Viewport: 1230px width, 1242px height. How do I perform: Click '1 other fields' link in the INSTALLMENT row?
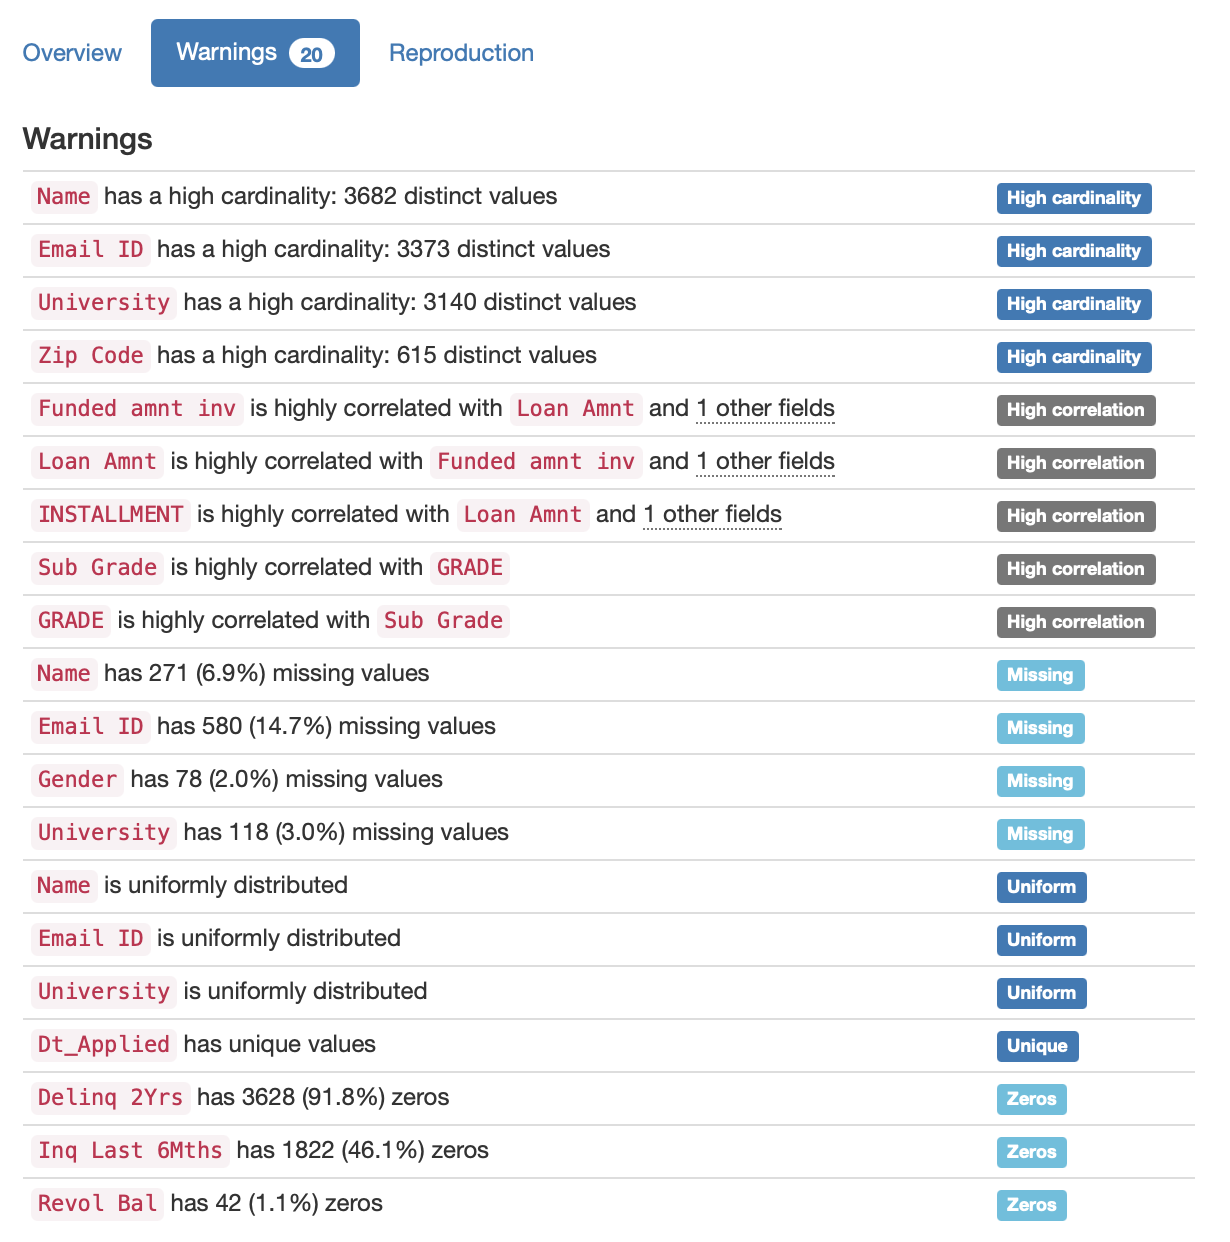pos(712,515)
